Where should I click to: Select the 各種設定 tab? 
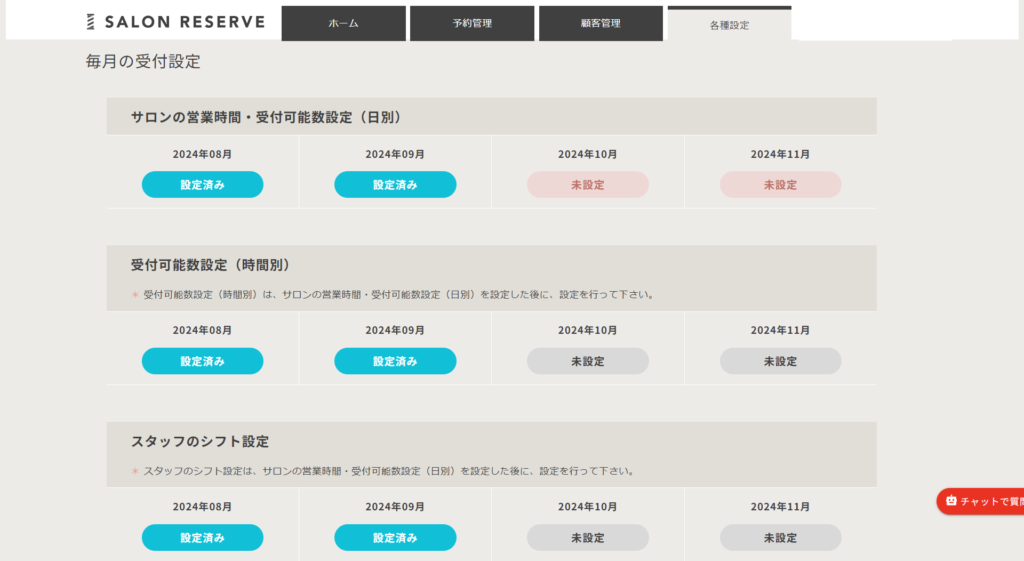729,25
